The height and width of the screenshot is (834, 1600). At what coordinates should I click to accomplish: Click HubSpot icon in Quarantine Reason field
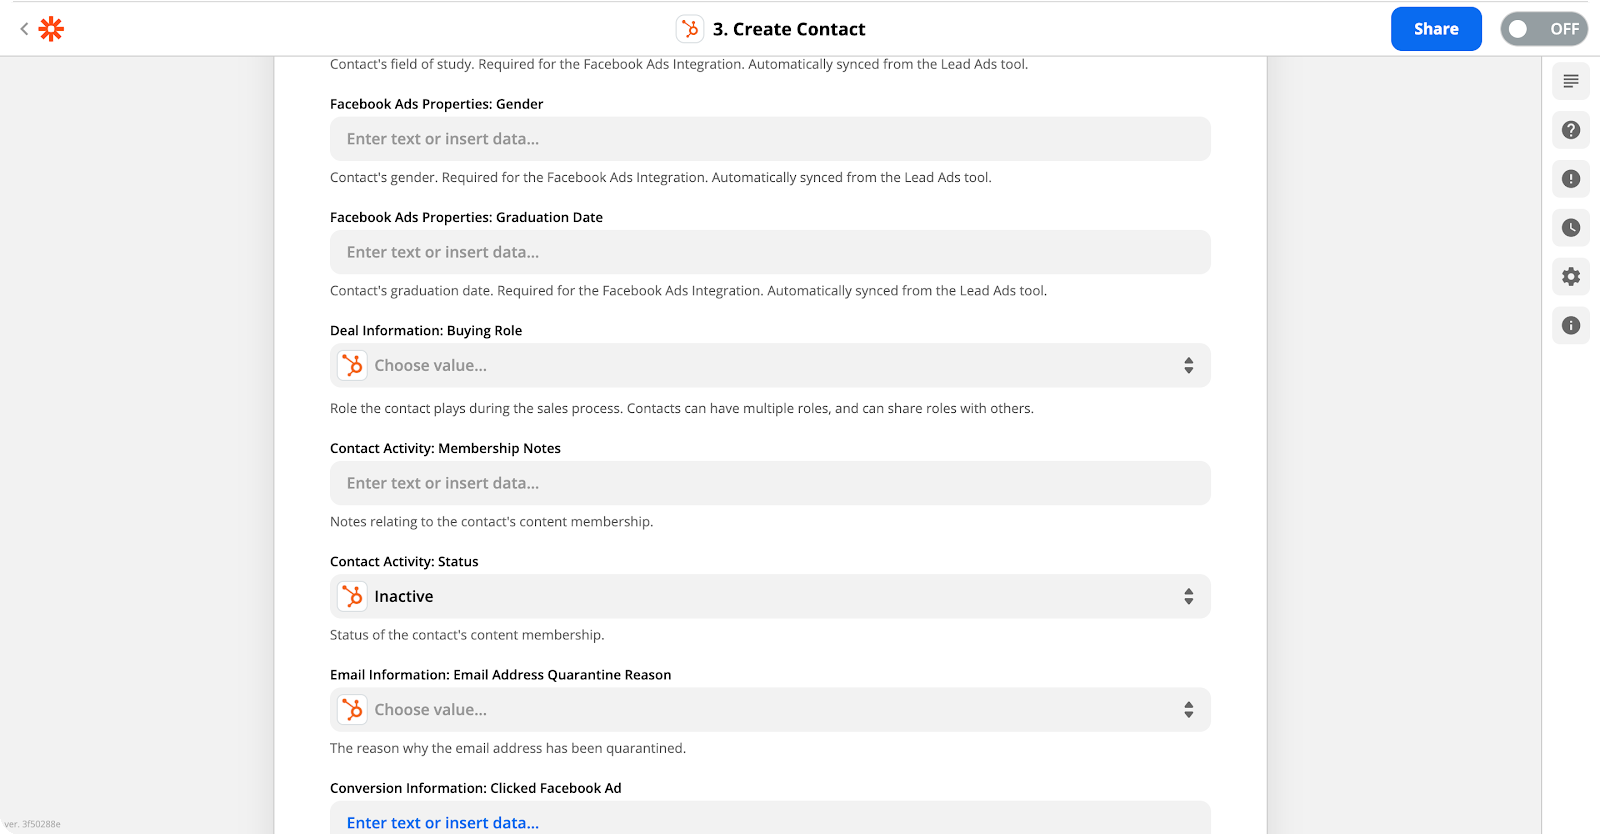[x=352, y=710]
